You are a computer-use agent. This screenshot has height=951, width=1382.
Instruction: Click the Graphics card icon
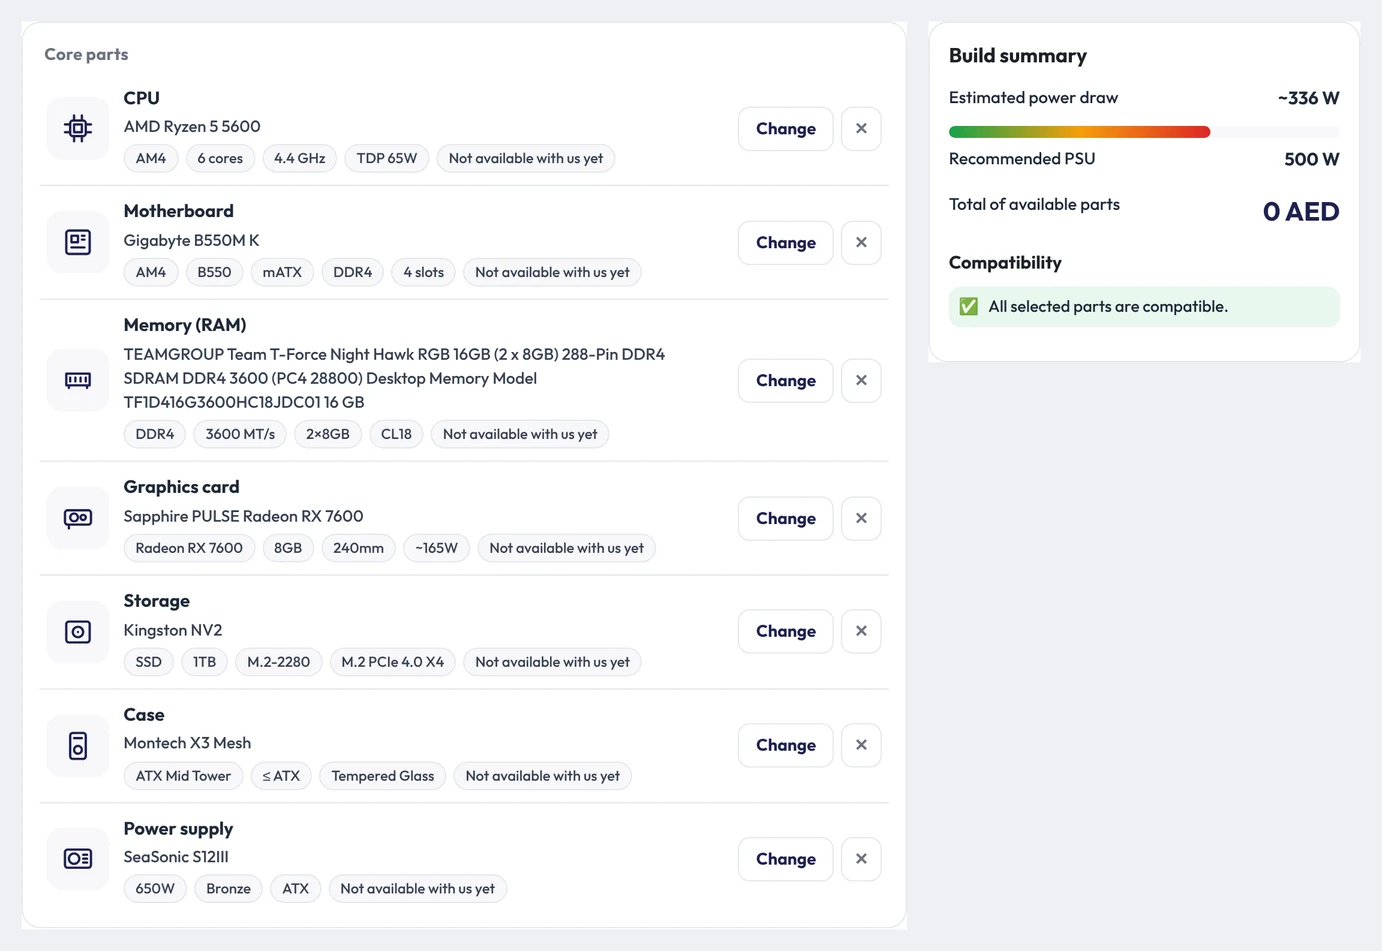(78, 518)
